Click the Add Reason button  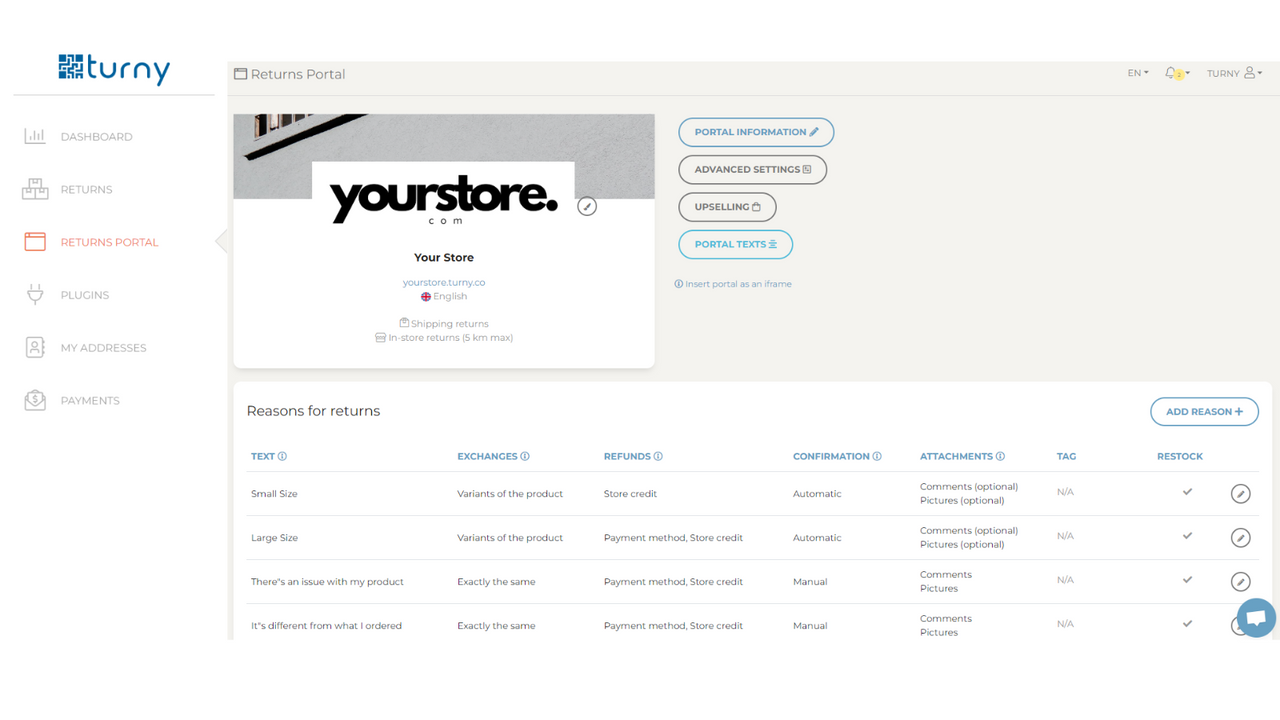pyautogui.click(x=1204, y=411)
